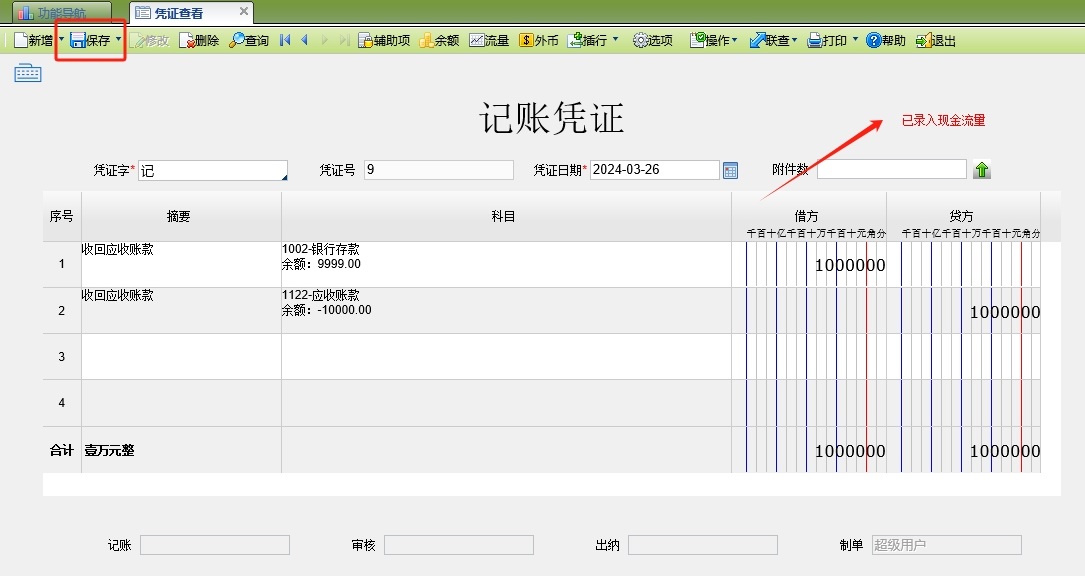Open calendar picker beside 凭证日期

[x=729, y=169]
